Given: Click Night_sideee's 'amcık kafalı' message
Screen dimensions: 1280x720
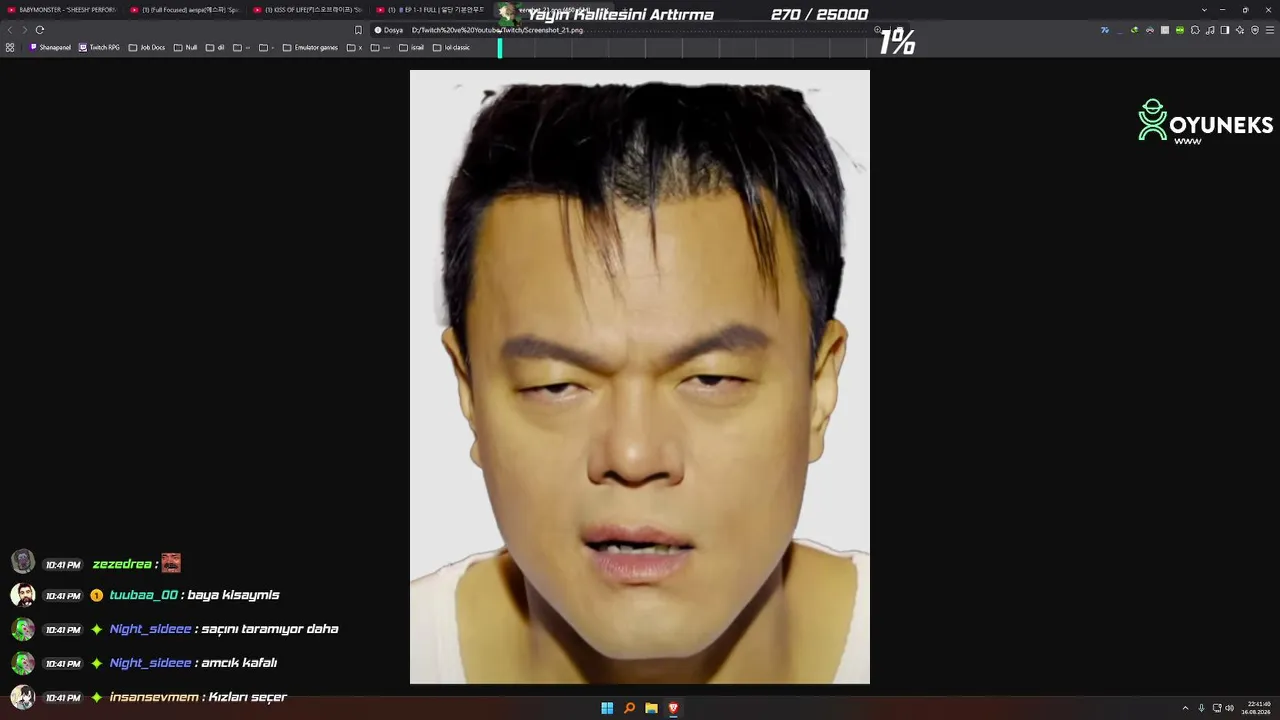Looking at the screenshot, I should [239, 663].
